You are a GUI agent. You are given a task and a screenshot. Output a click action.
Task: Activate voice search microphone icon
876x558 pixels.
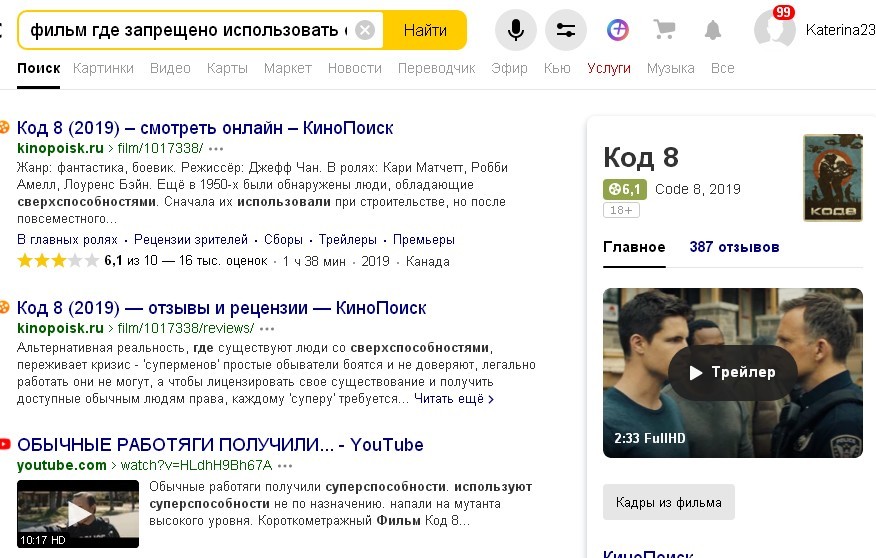pyautogui.click(x=516, y=30)
